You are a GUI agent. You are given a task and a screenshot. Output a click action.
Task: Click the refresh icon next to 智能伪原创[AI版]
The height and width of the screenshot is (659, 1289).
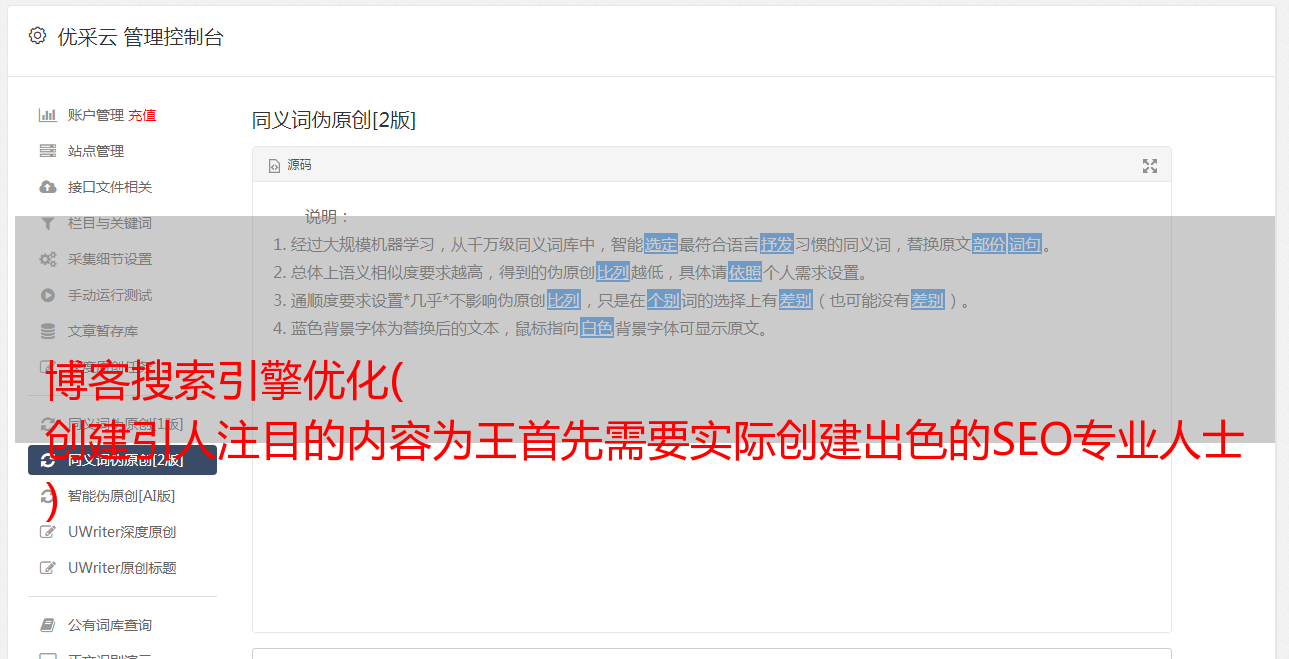click(x=48, y=496)
